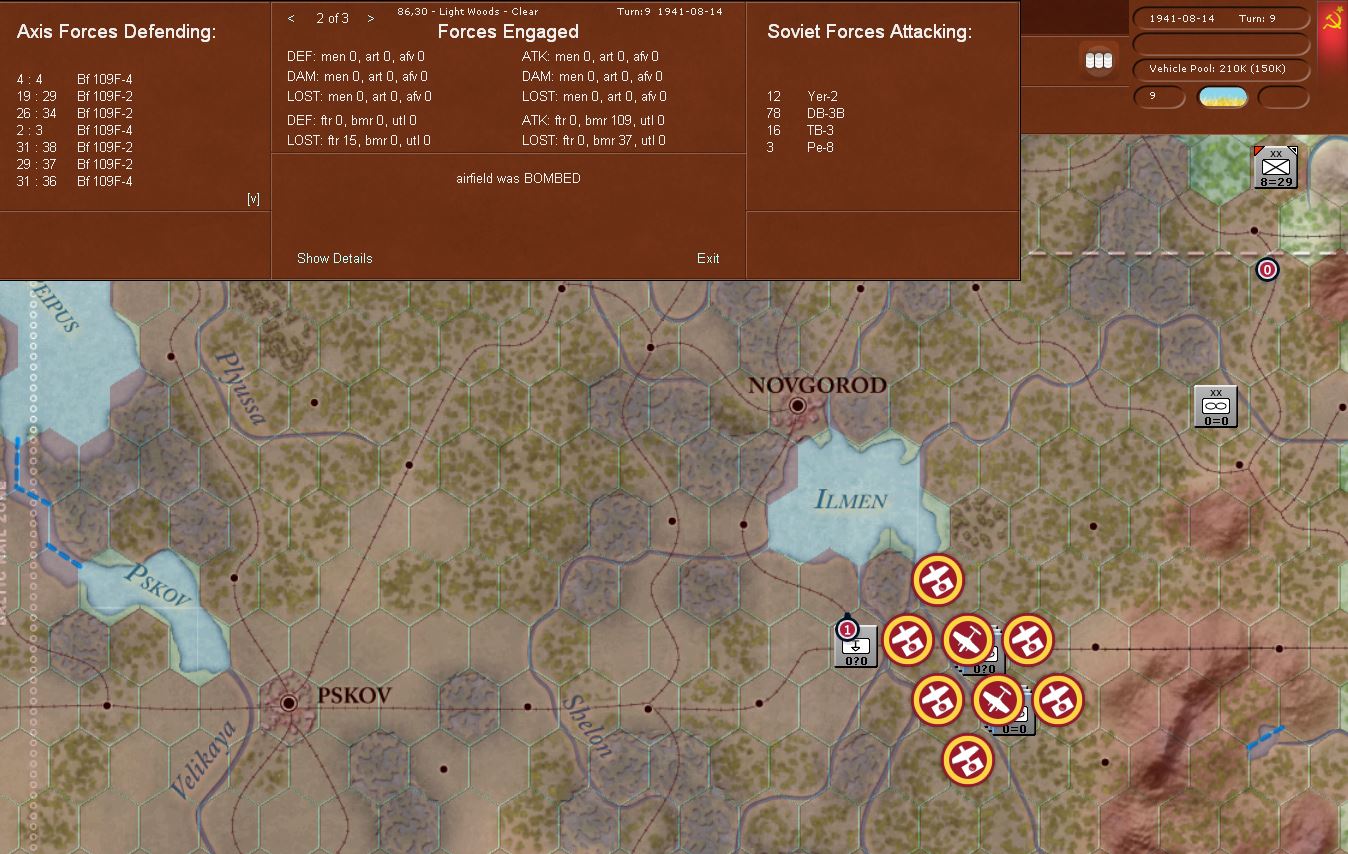Click 'ATK: ftr 0, bmr 109, utl 0' line
1348x854 pixels.
(x=593, y=120)
